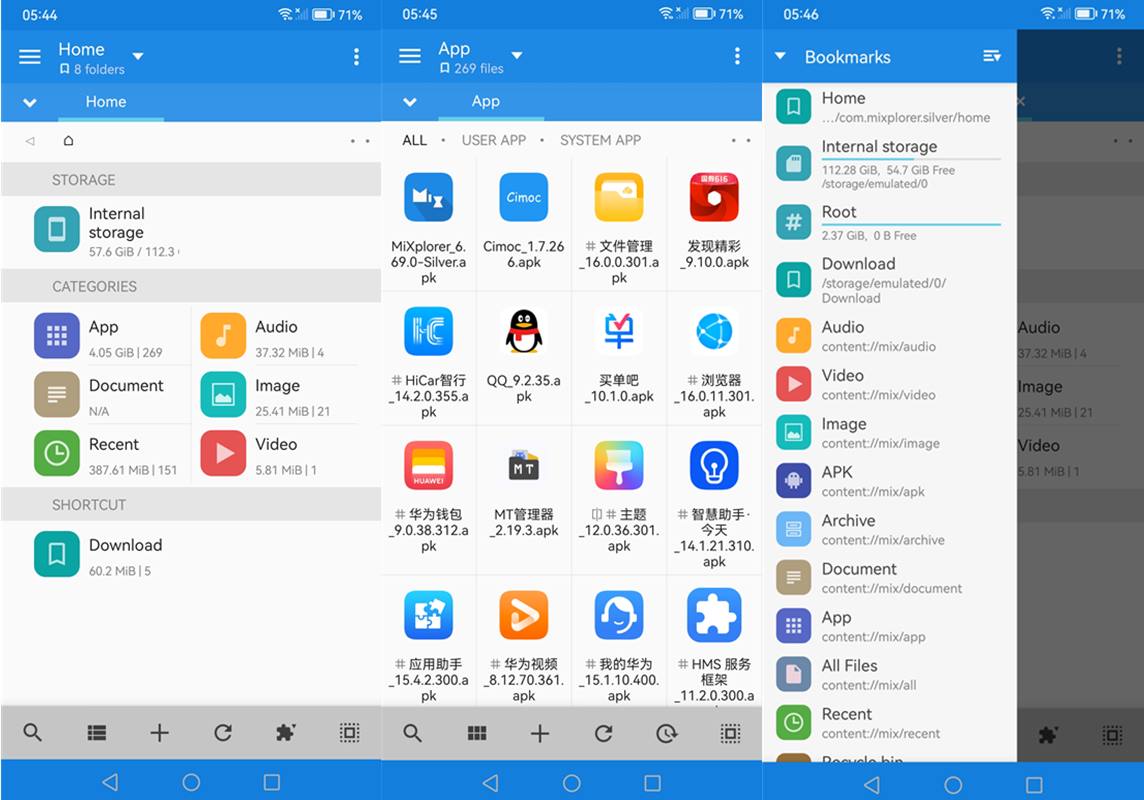Tap the back arrow in the path bar
Screen dimensions: 1144x800
point(28,141)
